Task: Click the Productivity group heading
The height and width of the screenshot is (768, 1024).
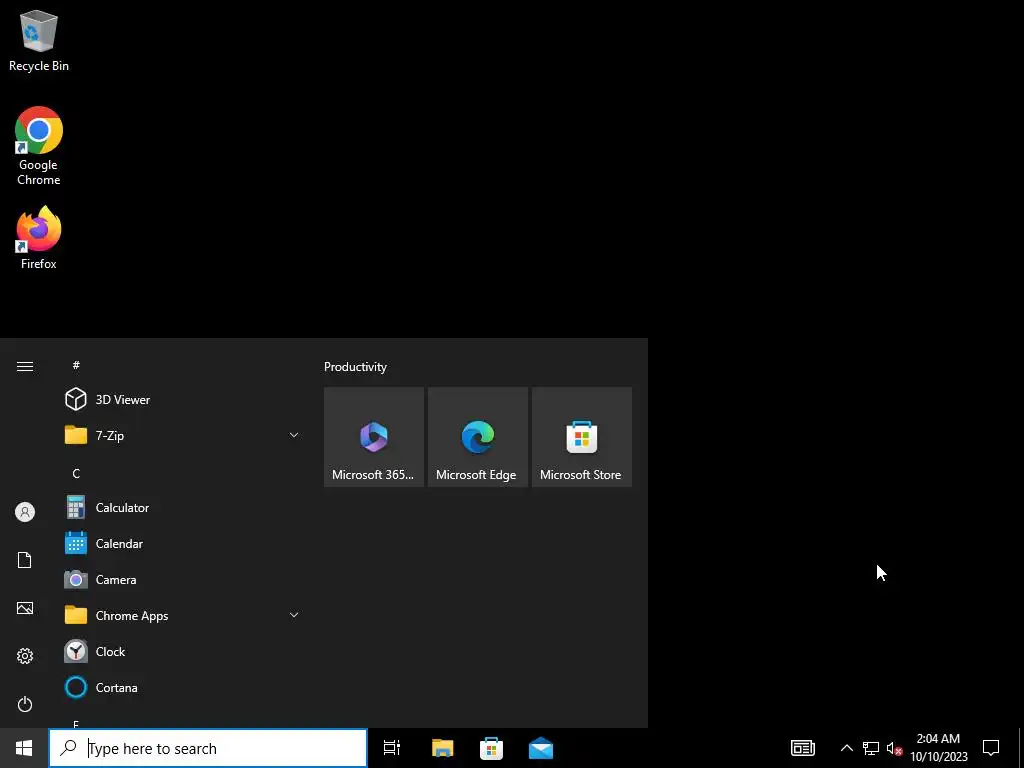Action: 355,367
